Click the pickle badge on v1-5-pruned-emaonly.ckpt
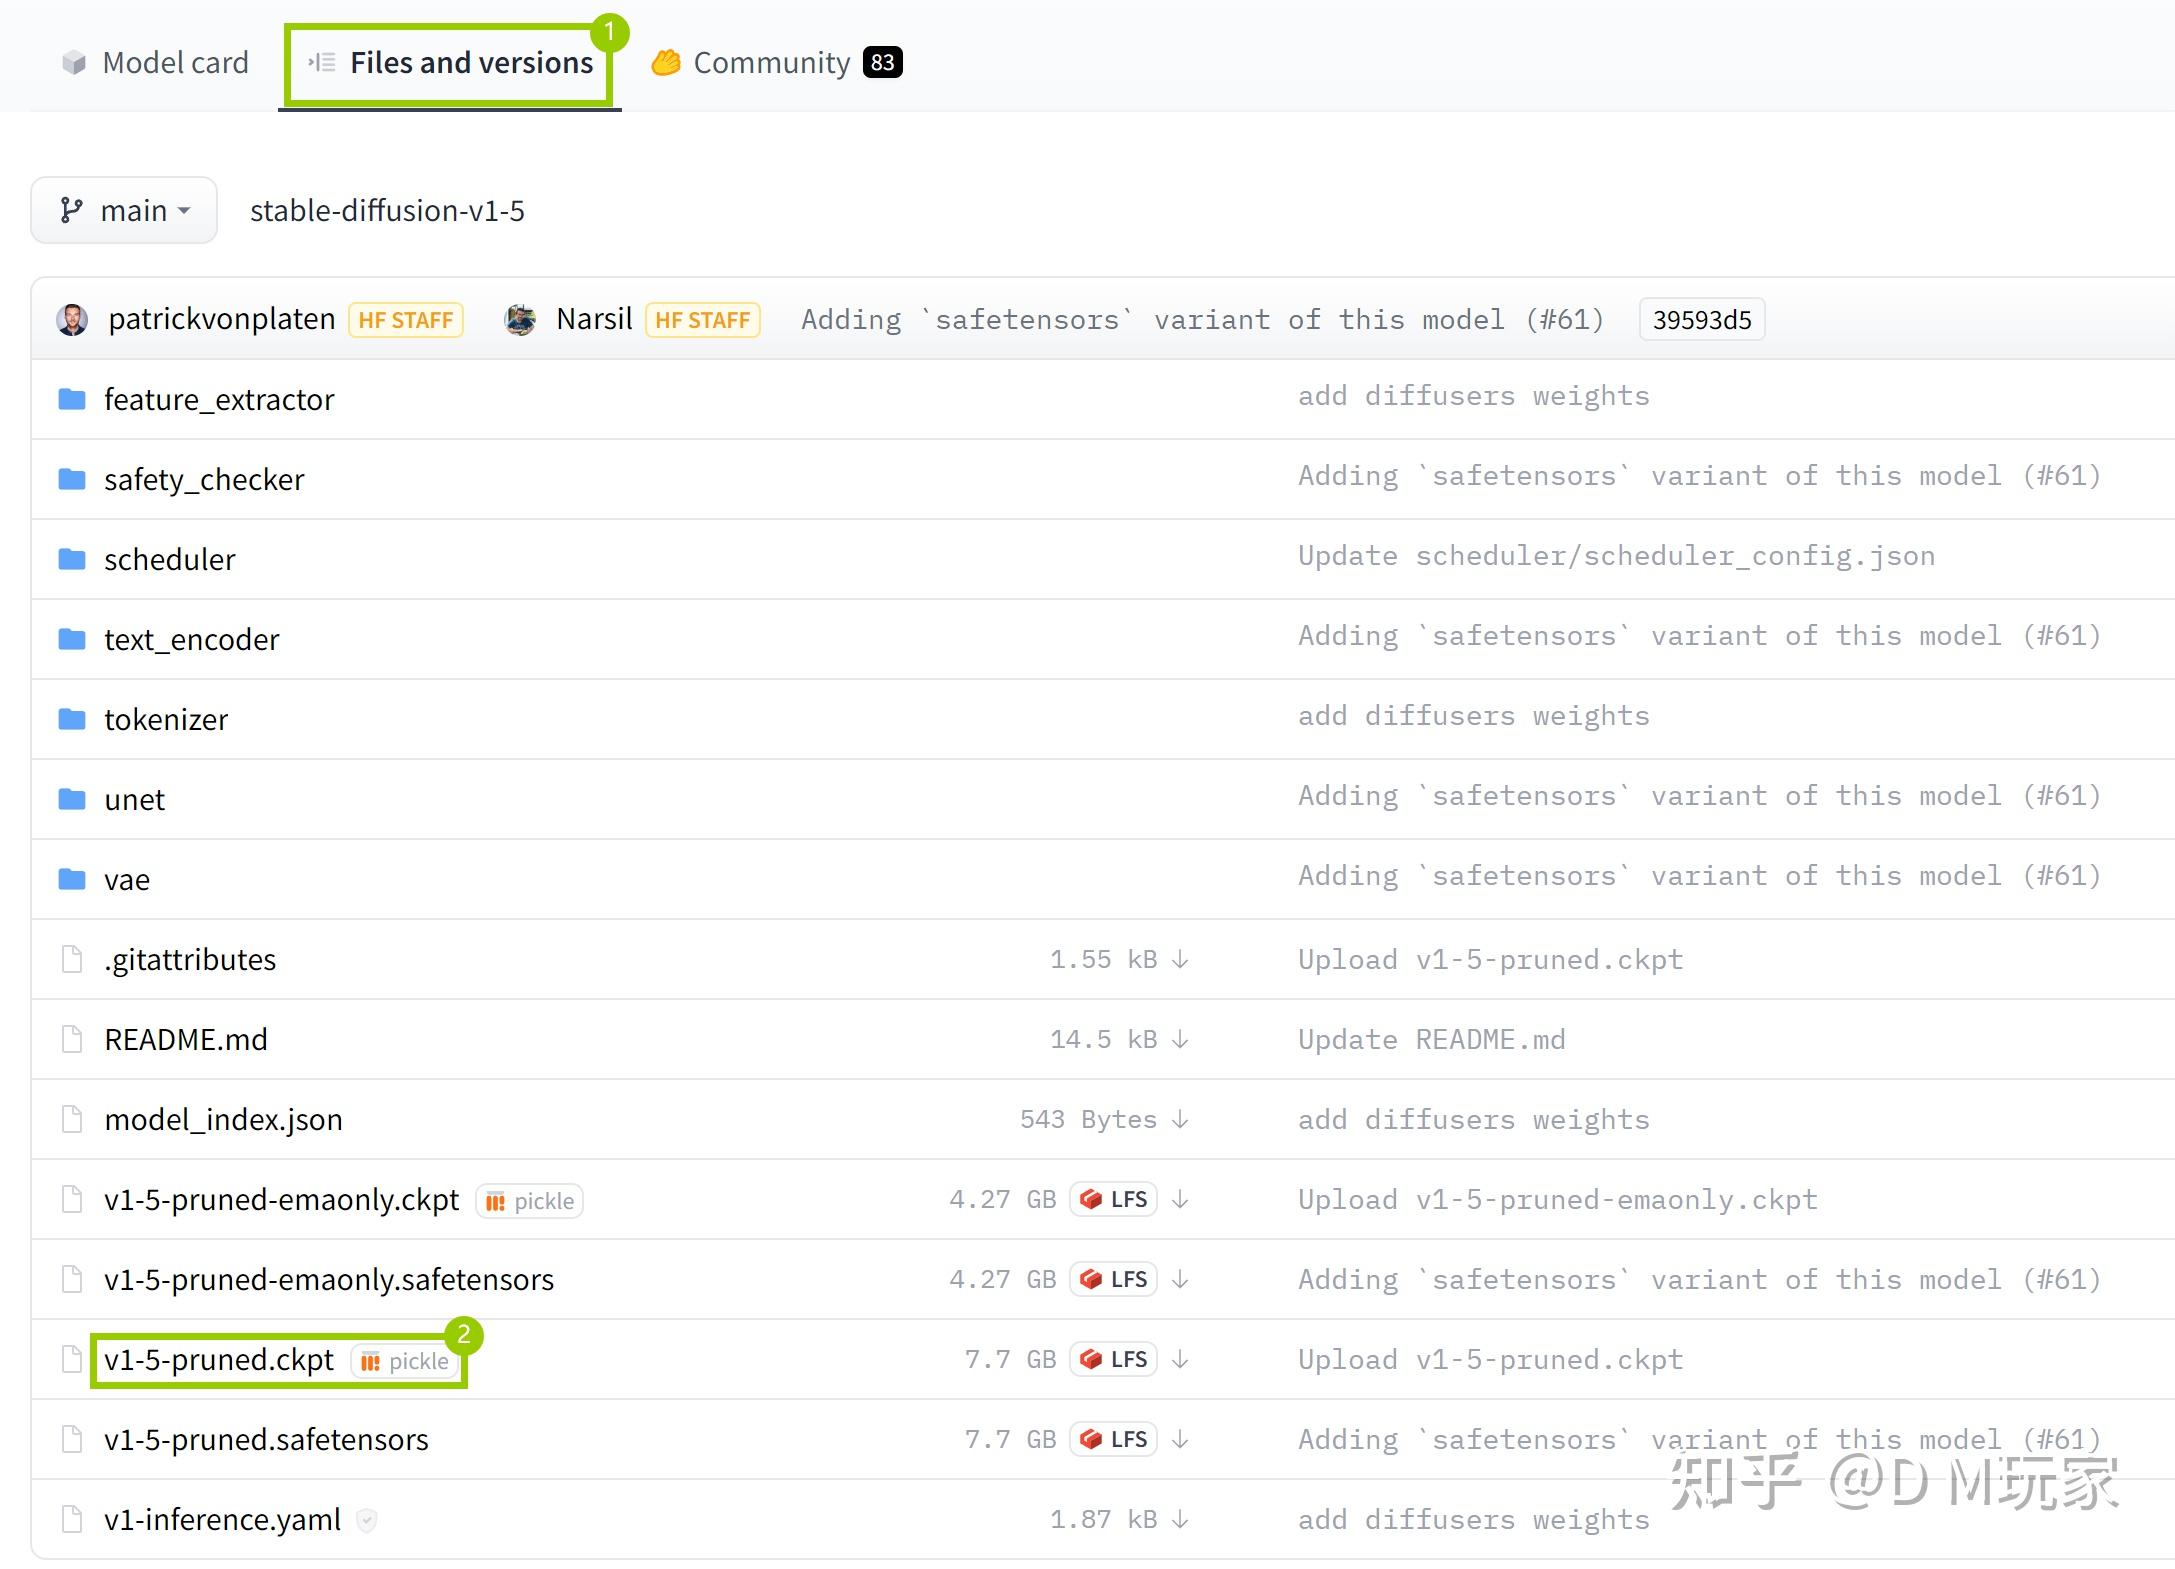This screenshot has width=2175, height=1569. 529,1200
